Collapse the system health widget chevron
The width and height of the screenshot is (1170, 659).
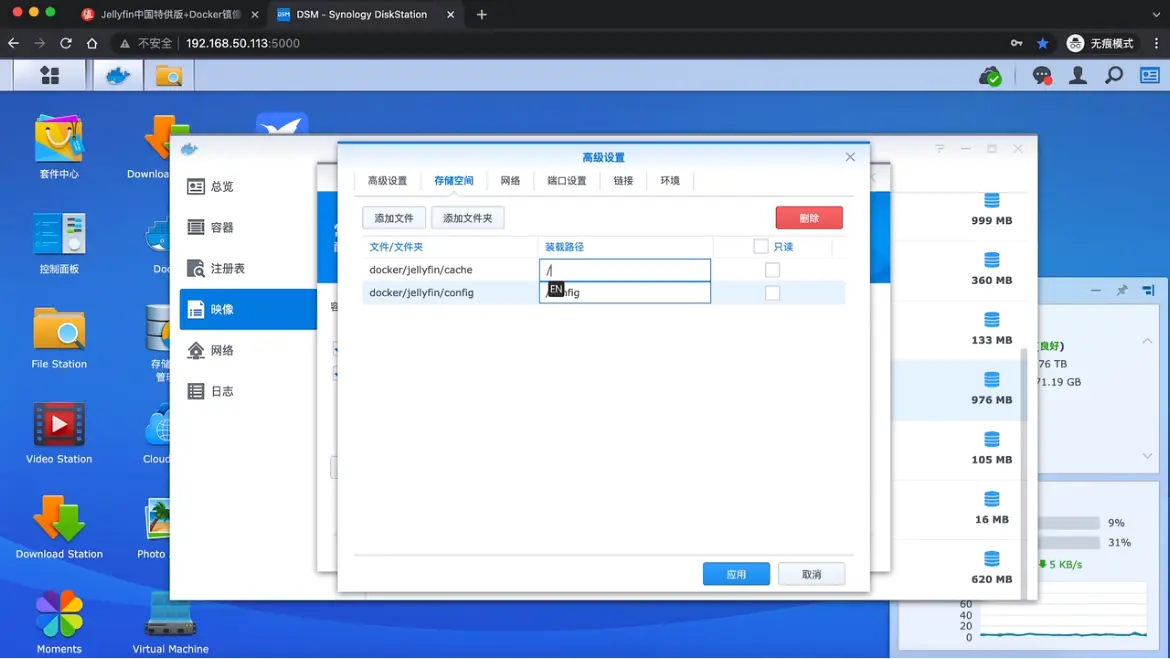point(1147,341)
